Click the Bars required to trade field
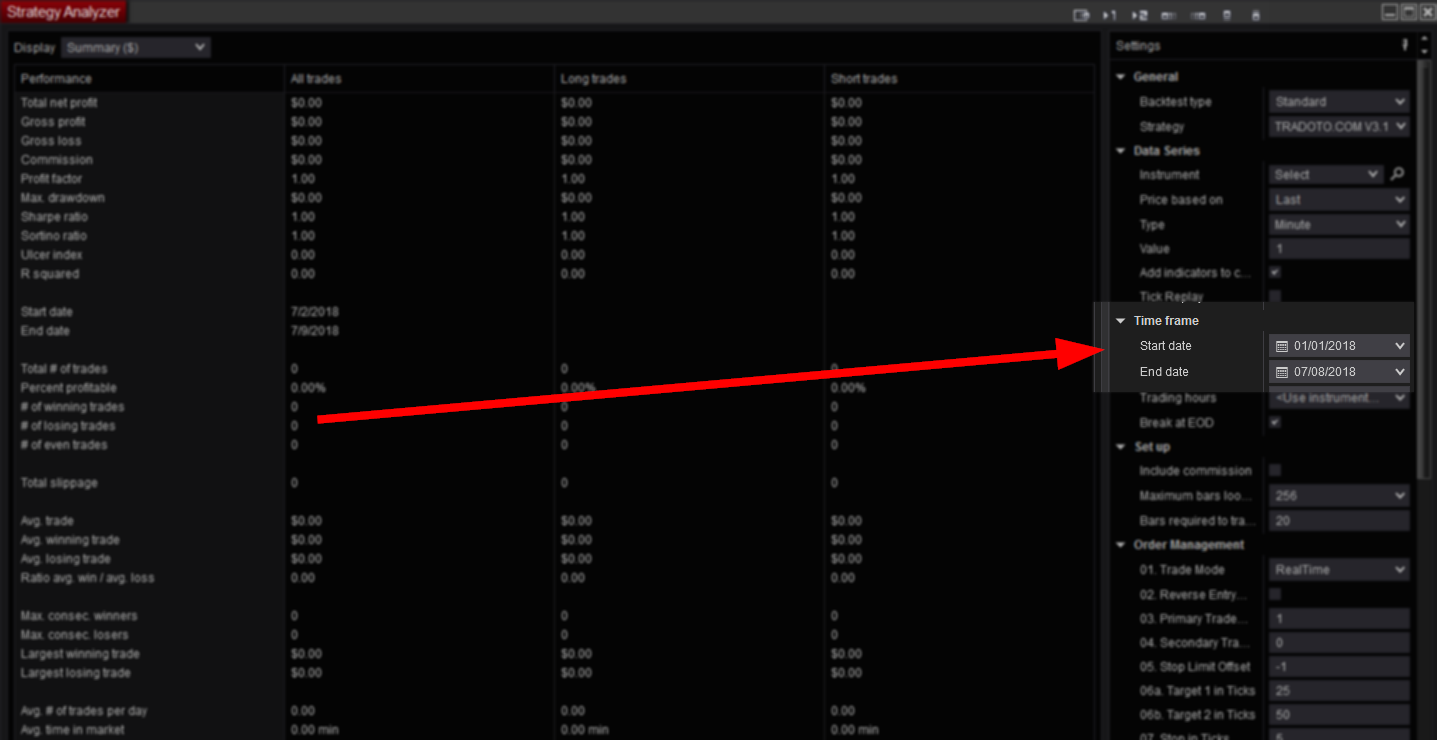This screenshot has height=740, width=1437. pyautogui.click(x=1339, y=521)
